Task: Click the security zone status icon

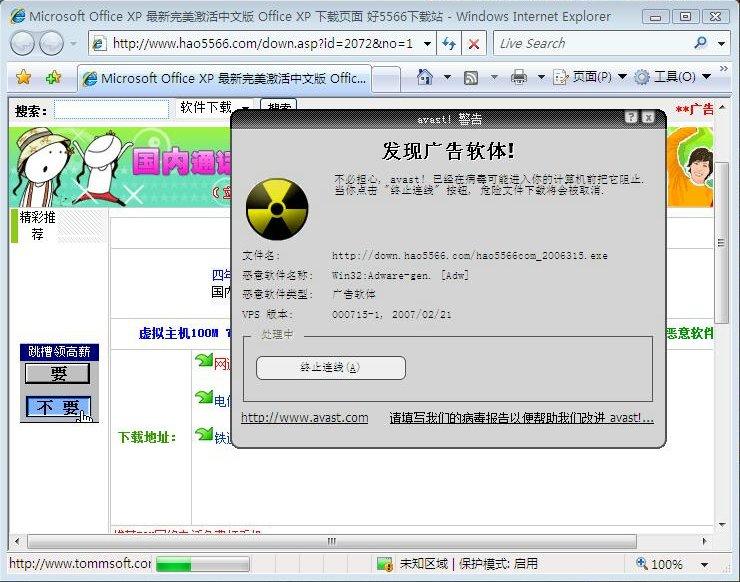Action: tap(385, 564)
